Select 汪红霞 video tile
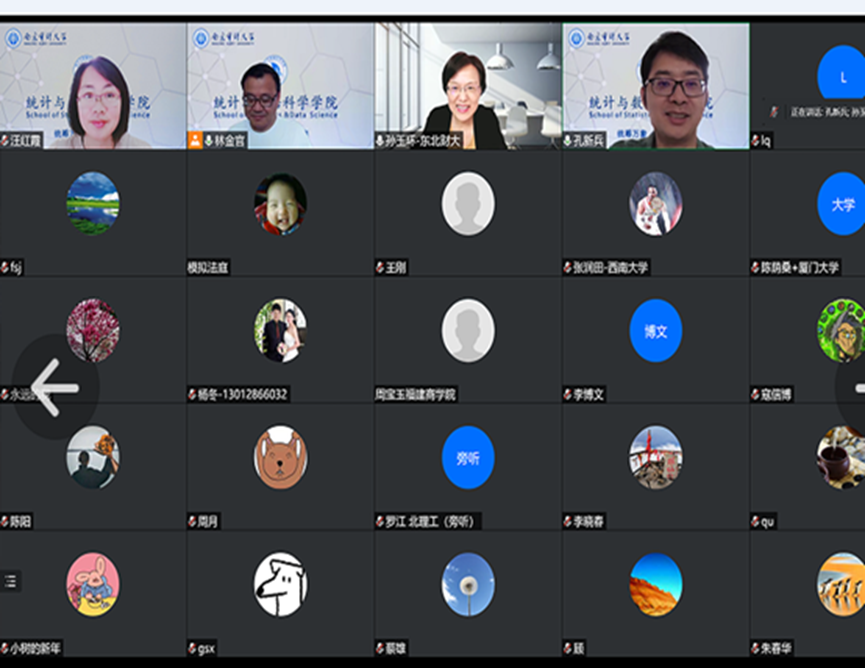Screen dimensions: 865x668 (93, 85)
